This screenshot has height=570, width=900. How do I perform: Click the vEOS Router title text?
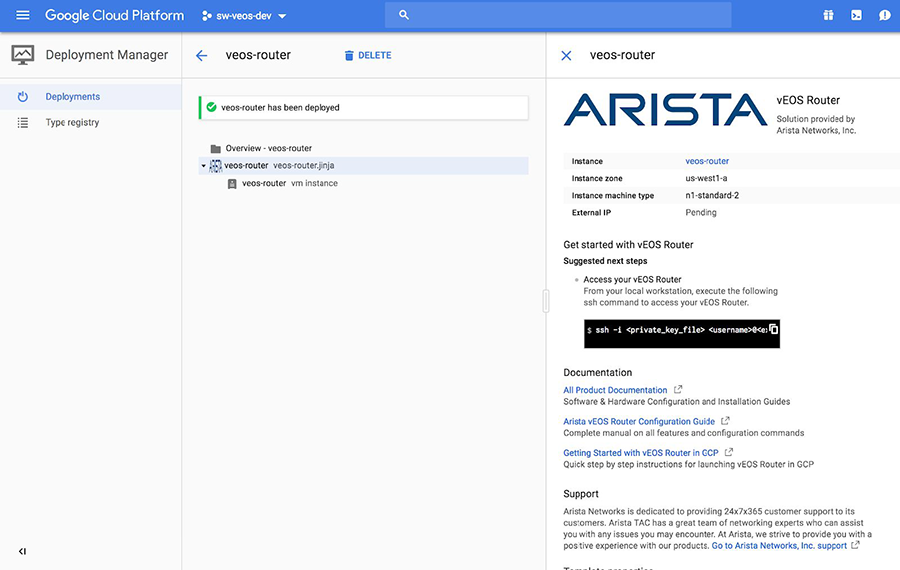coord(808,100)
